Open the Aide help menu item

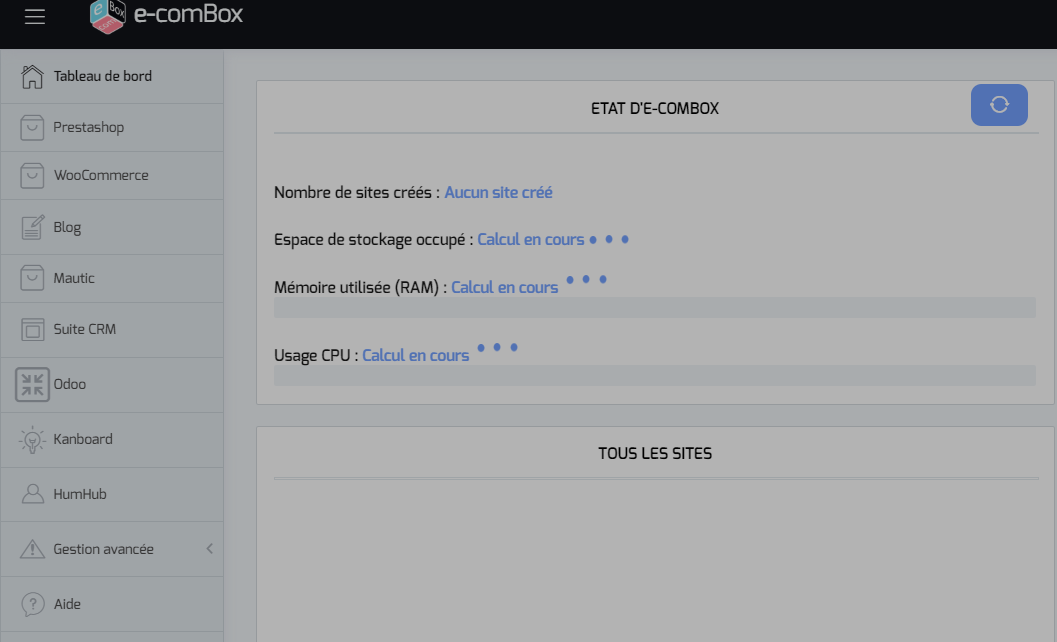coord(67,604)
